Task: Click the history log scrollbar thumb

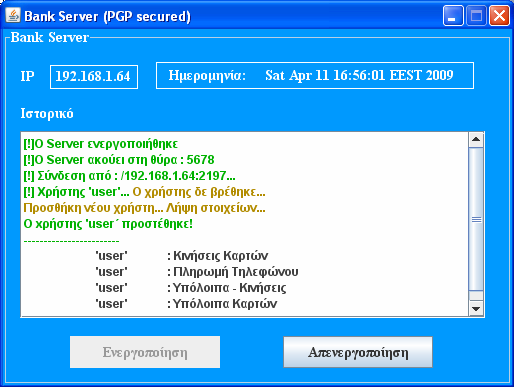Action: tap(476, 219)
